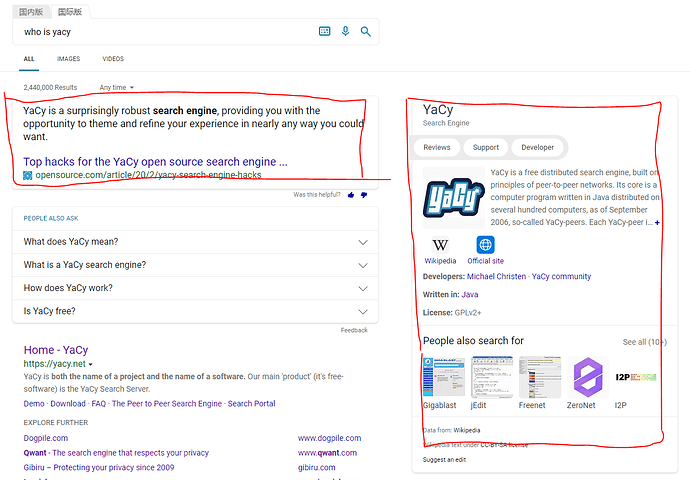Screen dimensions: 690x480
Task: Click the Feedback link
Action: tap(354, 330)
